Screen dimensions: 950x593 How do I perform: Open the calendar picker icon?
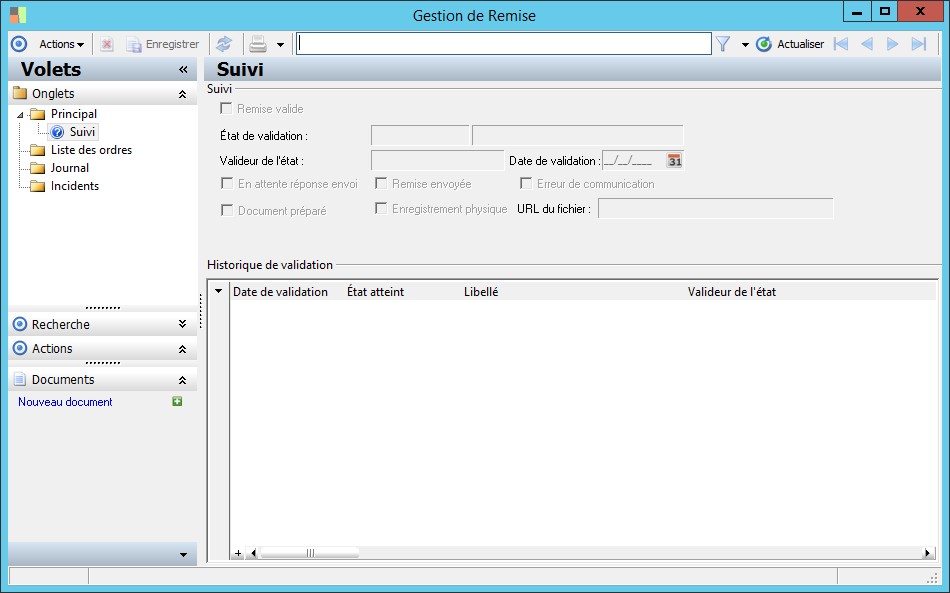pos(674,161)
